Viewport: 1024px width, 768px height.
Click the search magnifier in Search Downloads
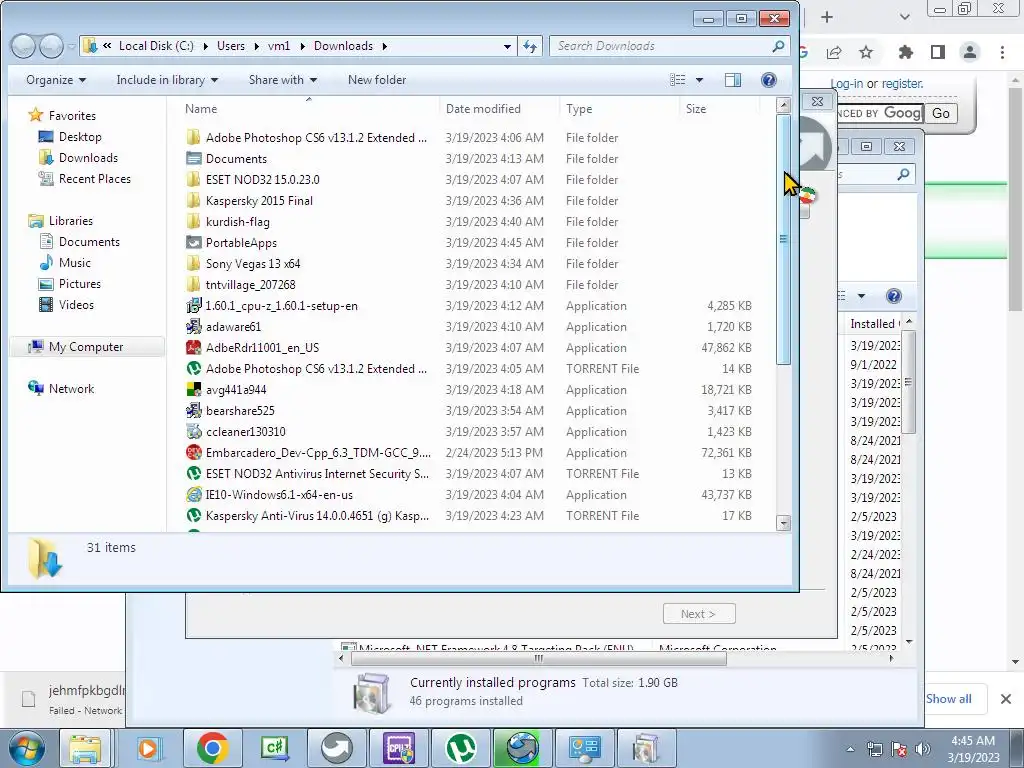click(778, 46)
